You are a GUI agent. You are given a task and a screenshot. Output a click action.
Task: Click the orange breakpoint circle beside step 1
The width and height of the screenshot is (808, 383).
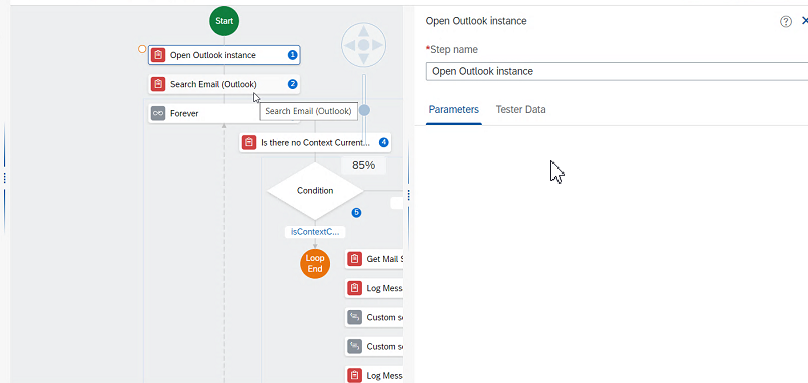pos(142,49)
